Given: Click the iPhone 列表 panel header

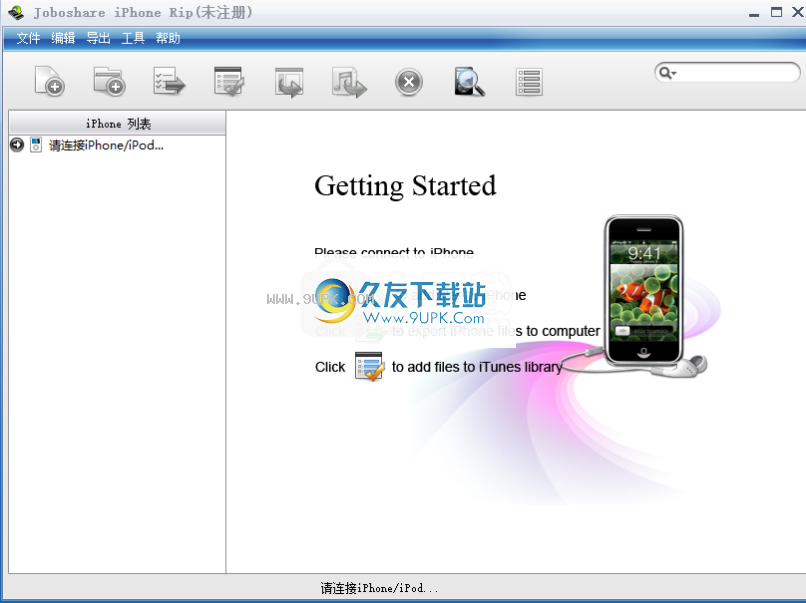Looking at the screenshot, I should point(117,123).
